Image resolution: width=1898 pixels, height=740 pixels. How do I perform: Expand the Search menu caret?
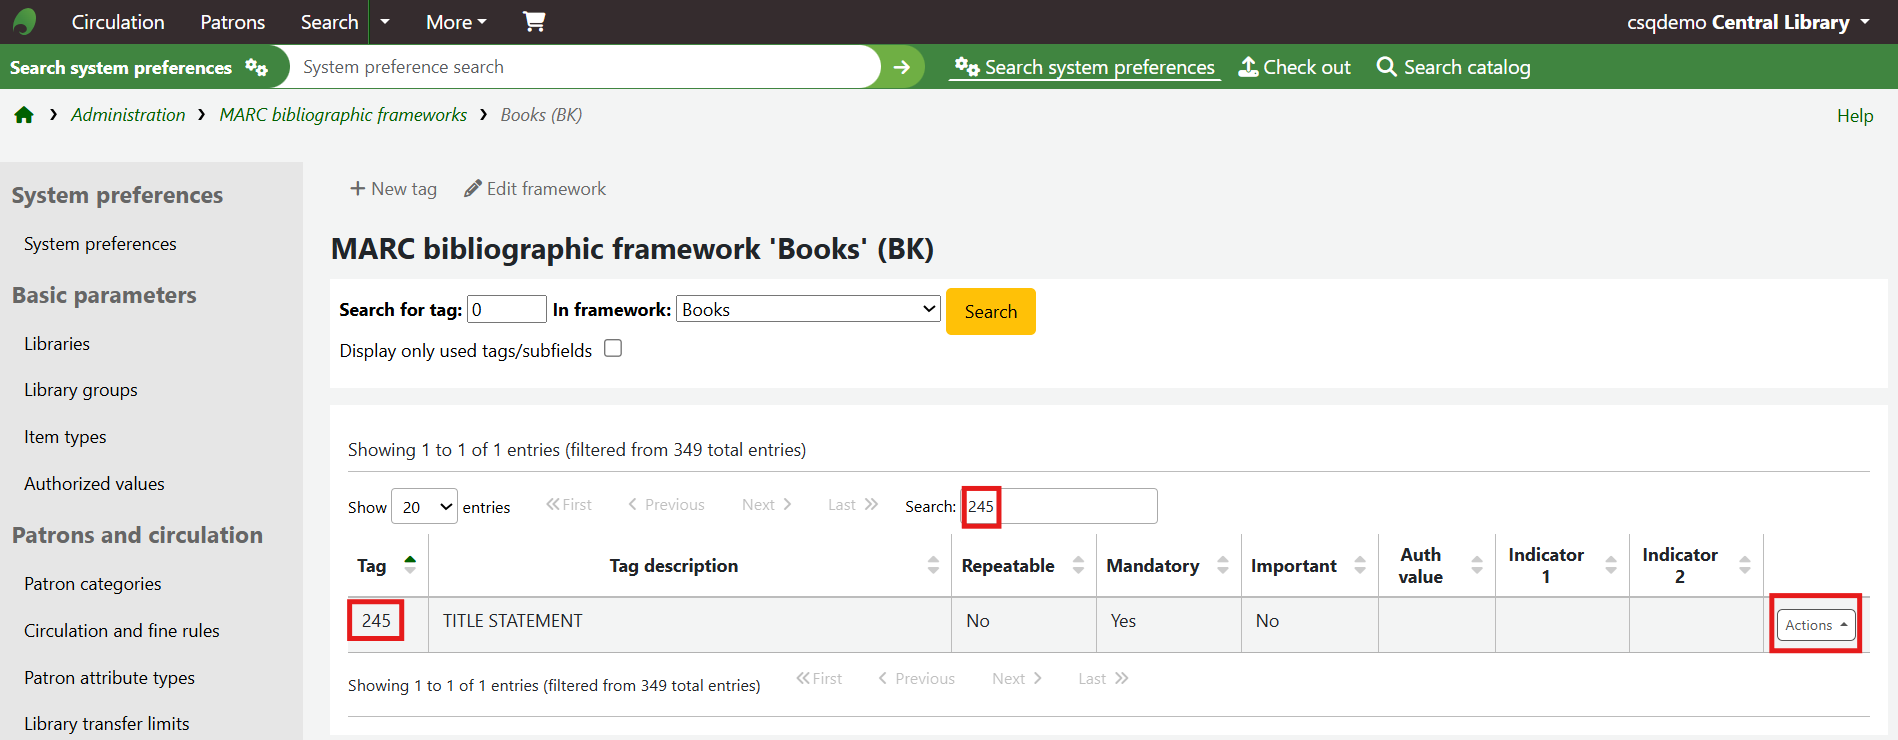tap(385, 22)
